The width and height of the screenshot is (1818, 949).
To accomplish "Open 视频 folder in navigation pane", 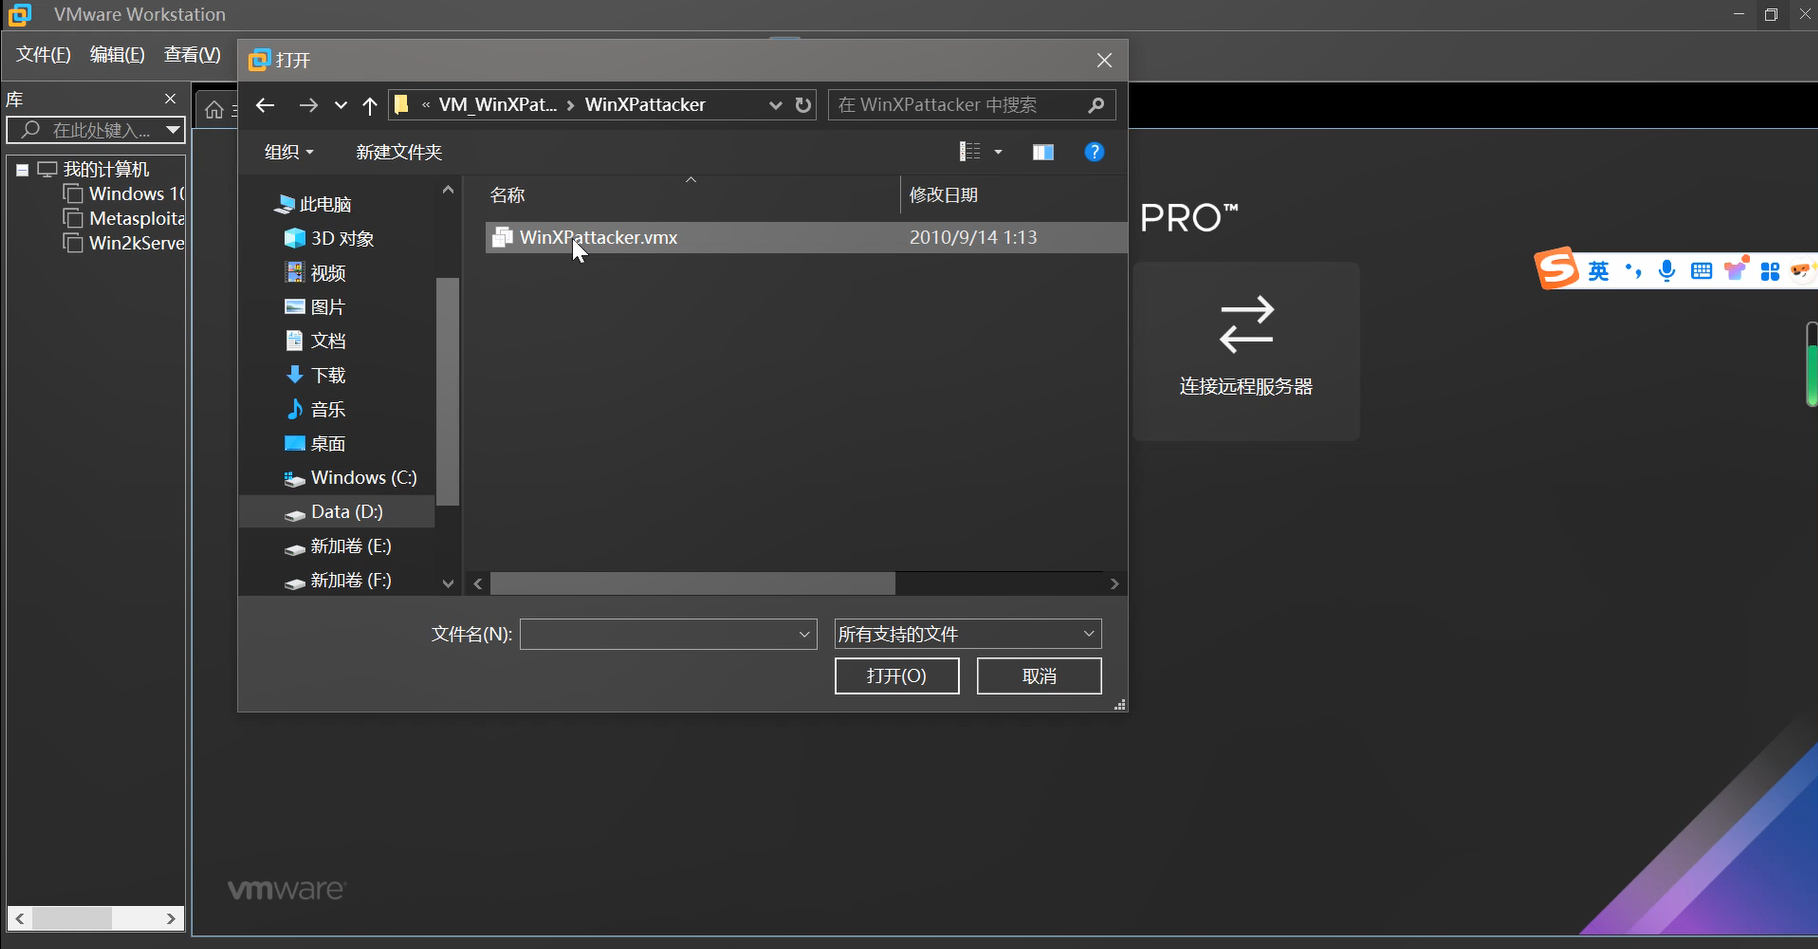I will point(316,273).
